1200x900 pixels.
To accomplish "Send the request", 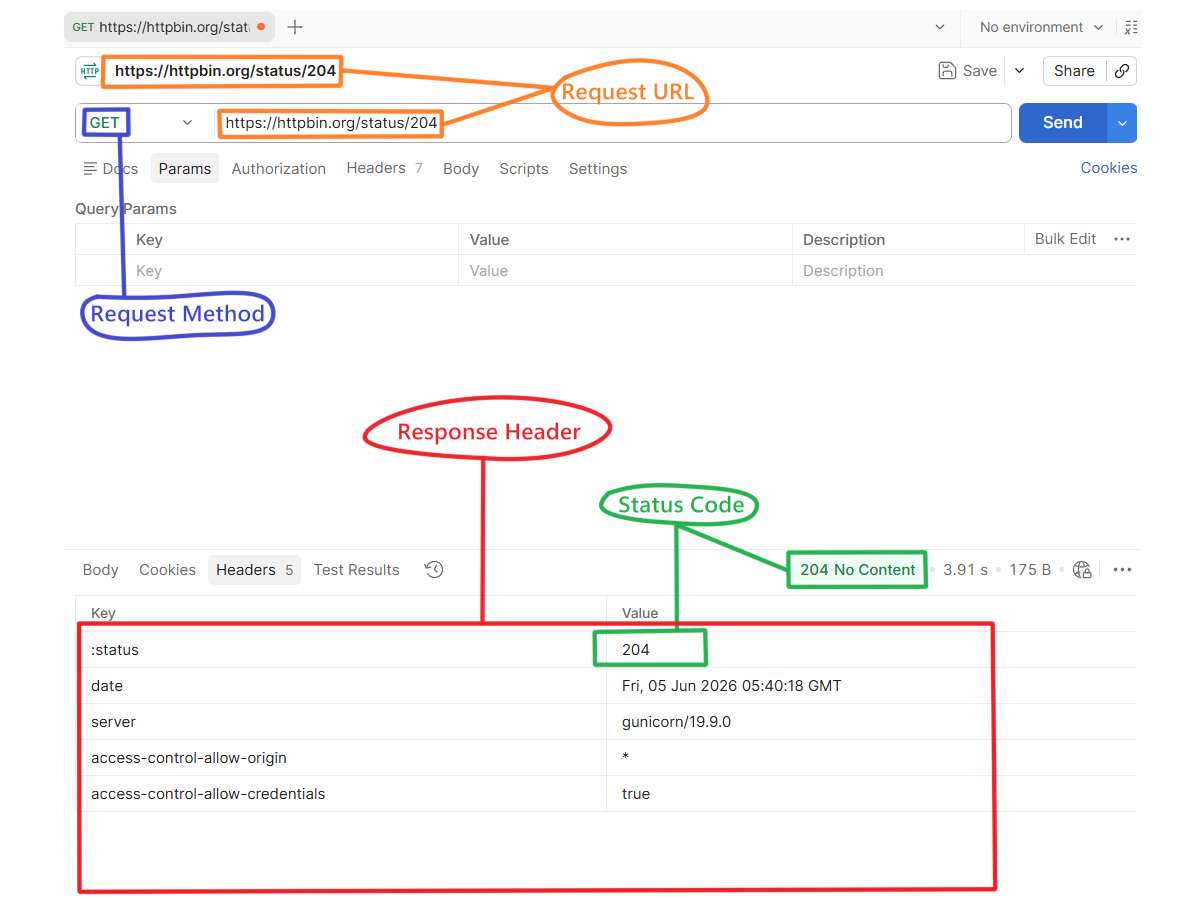I will [x=1063, y=123].
